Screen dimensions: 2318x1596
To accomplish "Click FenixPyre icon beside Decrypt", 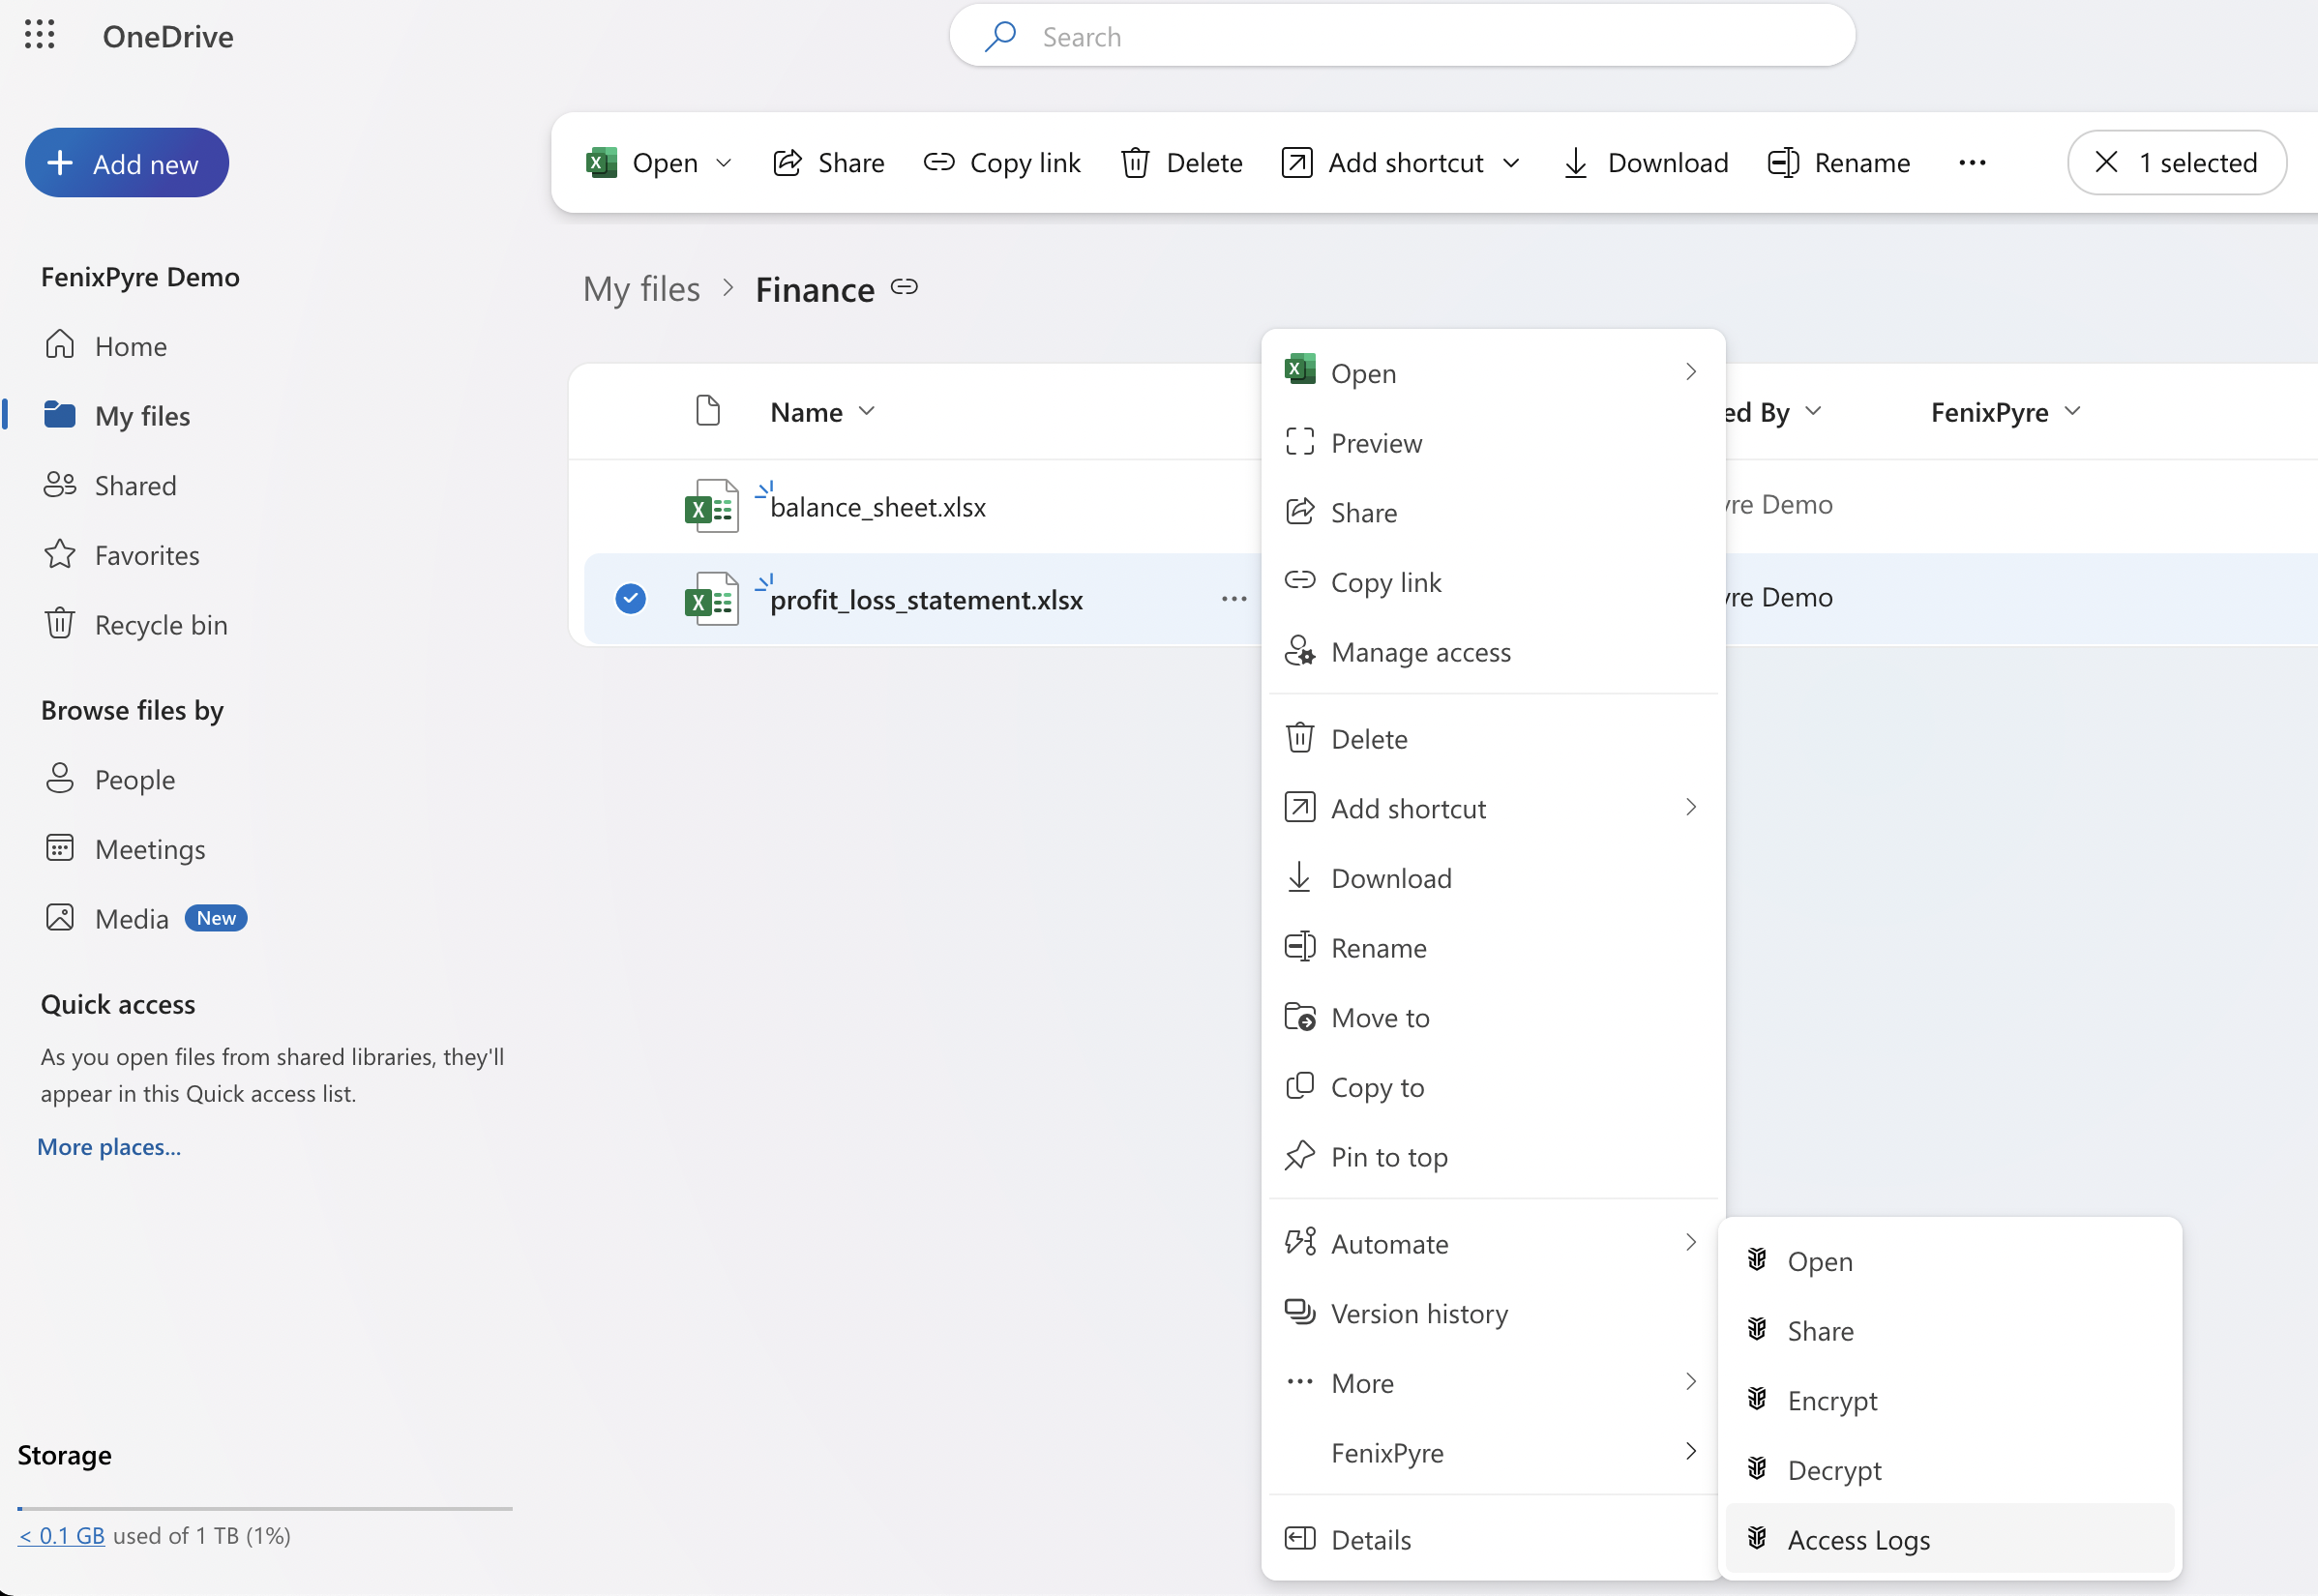I will [x=1757, y=1469].
